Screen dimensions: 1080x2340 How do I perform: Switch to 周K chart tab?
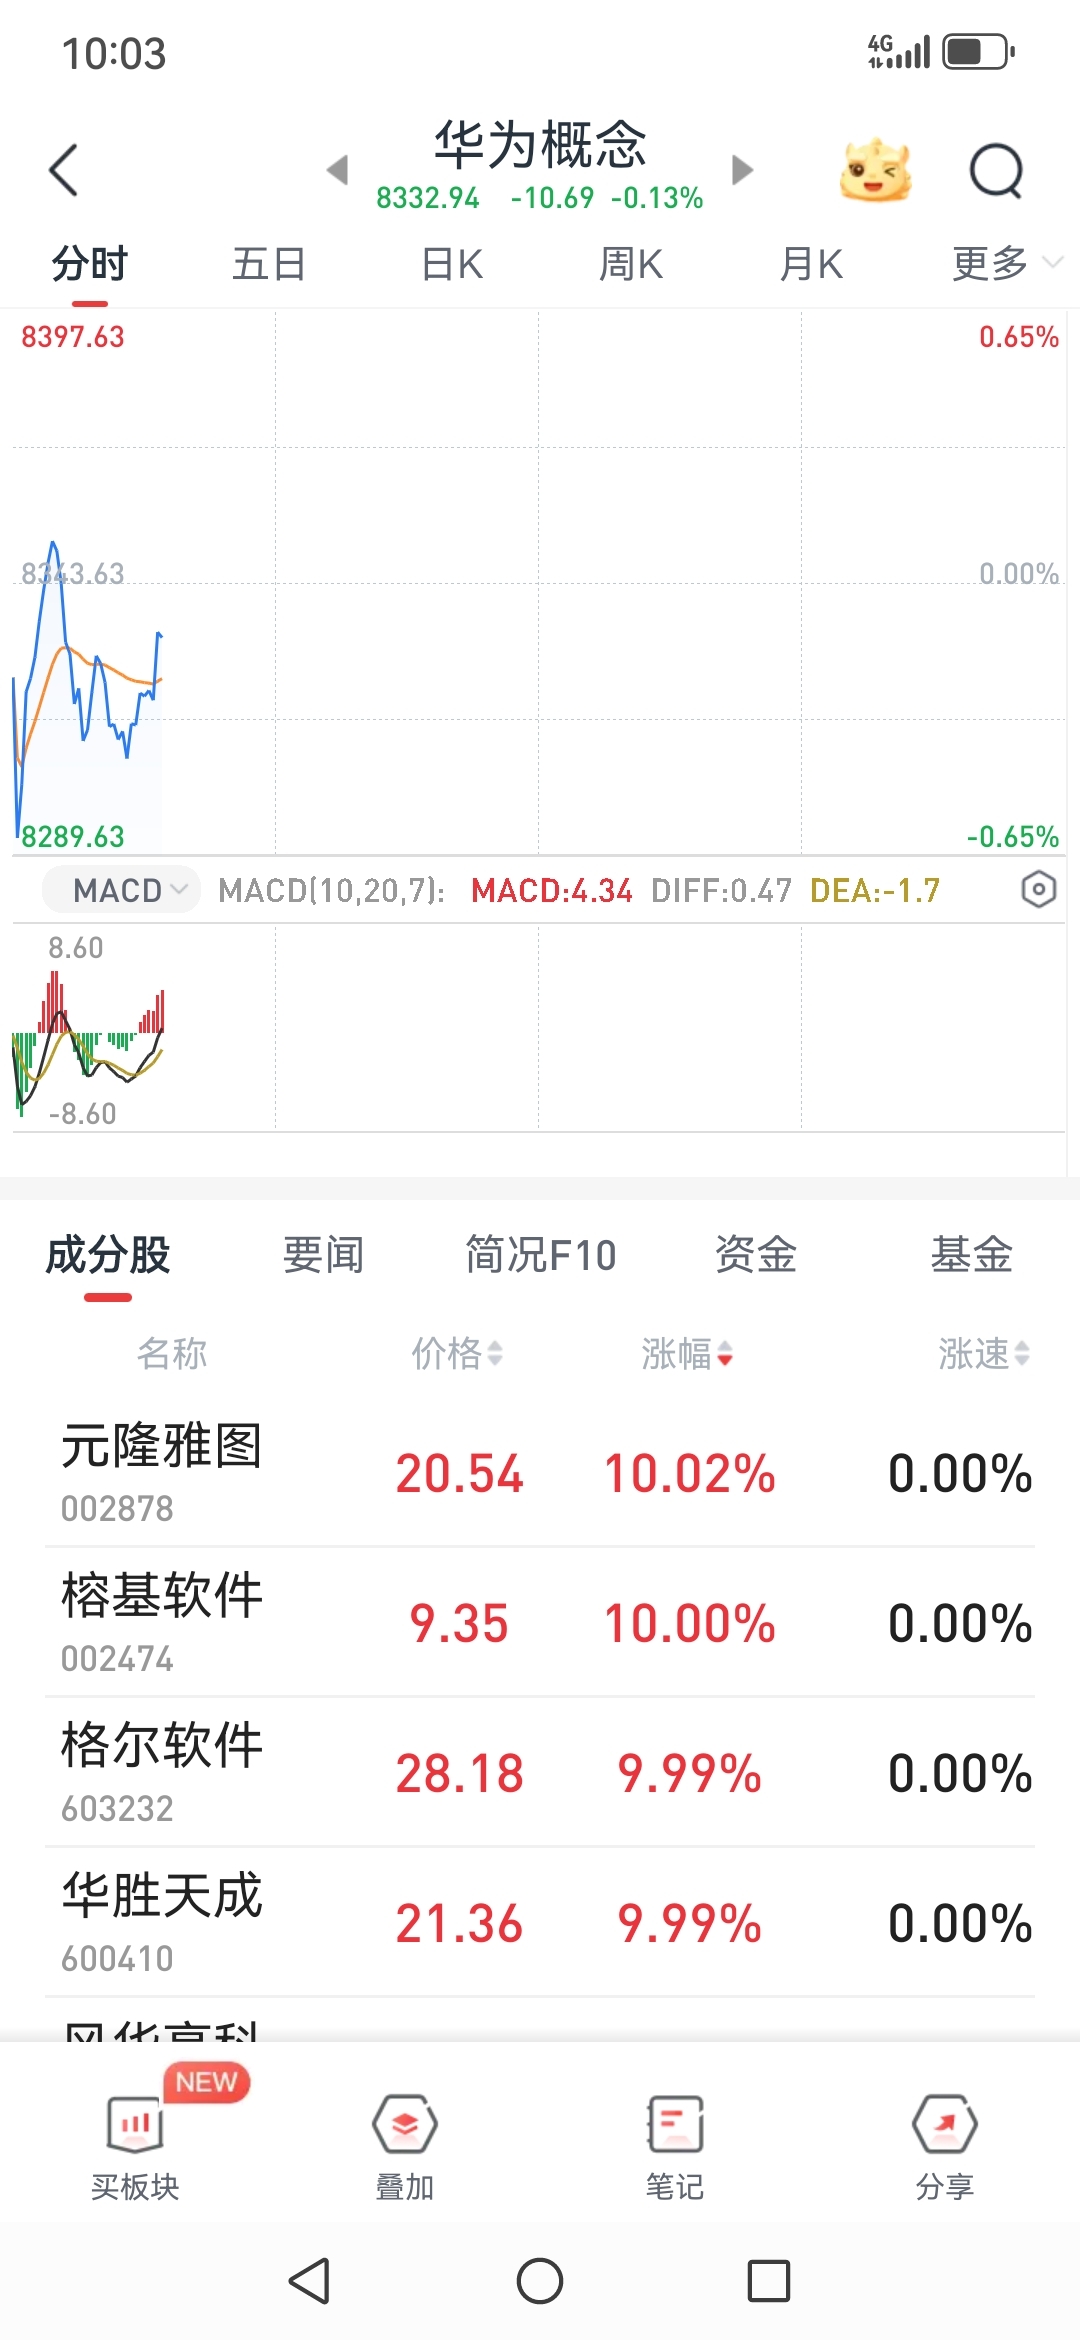(631, 264)
